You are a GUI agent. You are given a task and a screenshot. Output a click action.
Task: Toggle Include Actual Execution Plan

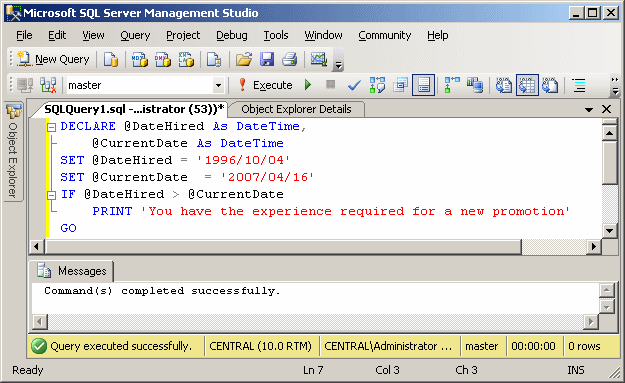[452, 85]
